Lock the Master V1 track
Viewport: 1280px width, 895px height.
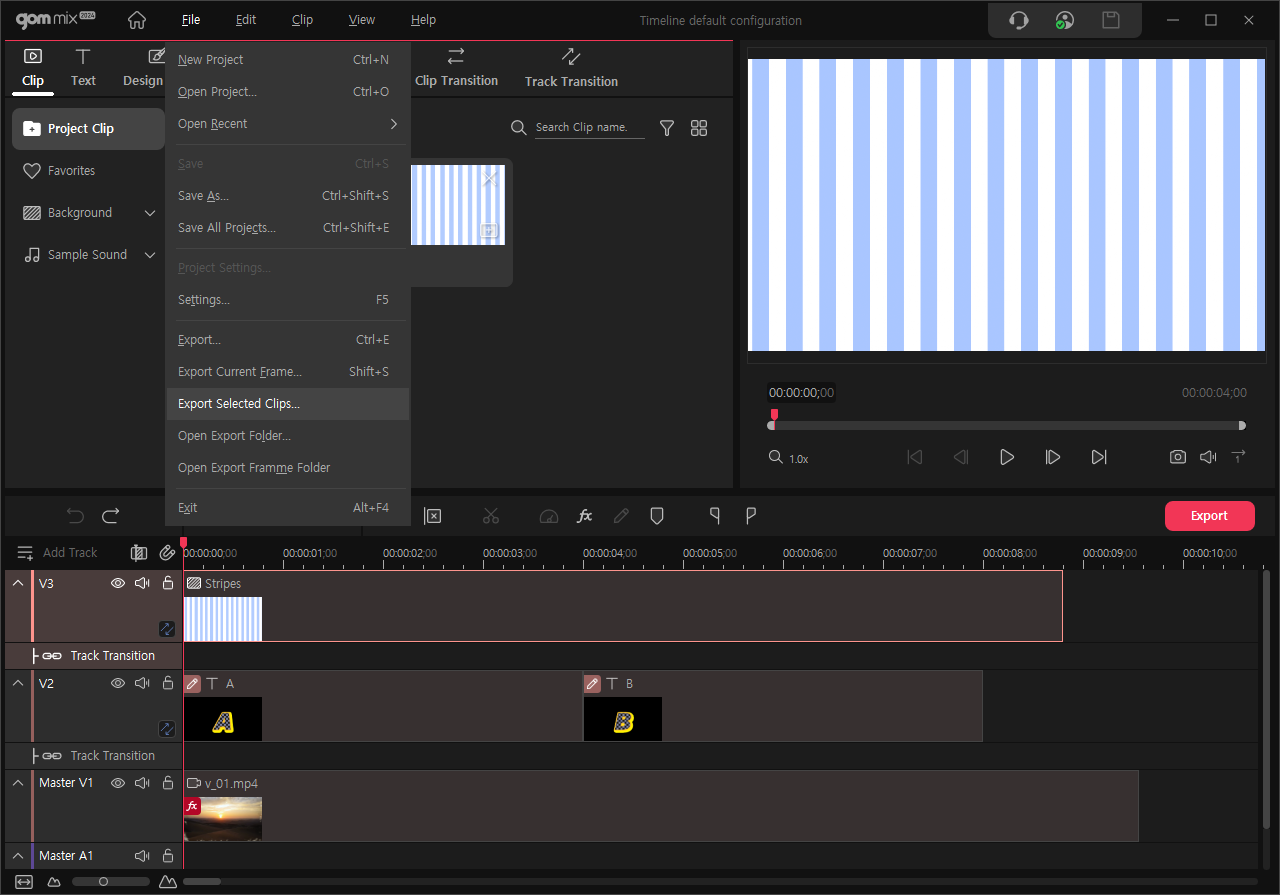click(168, 783)
